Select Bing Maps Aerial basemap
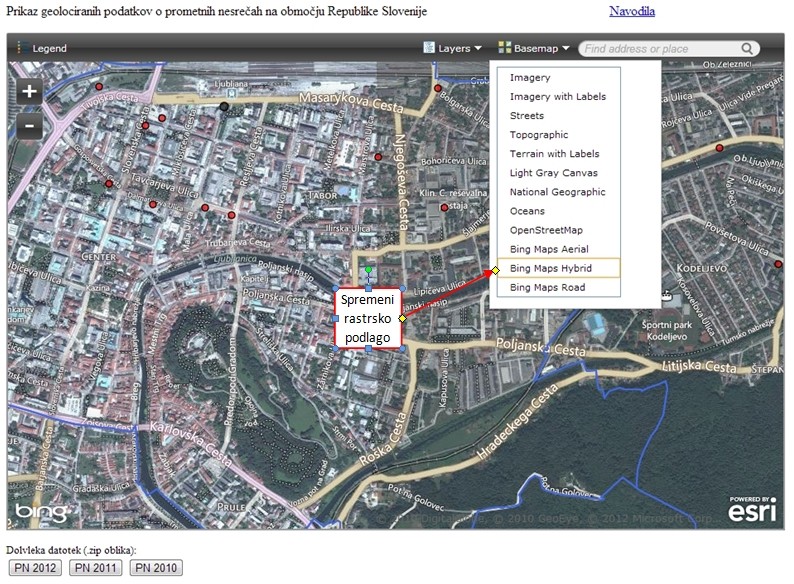This screenshot has width=794, height=584. (559, 249)
